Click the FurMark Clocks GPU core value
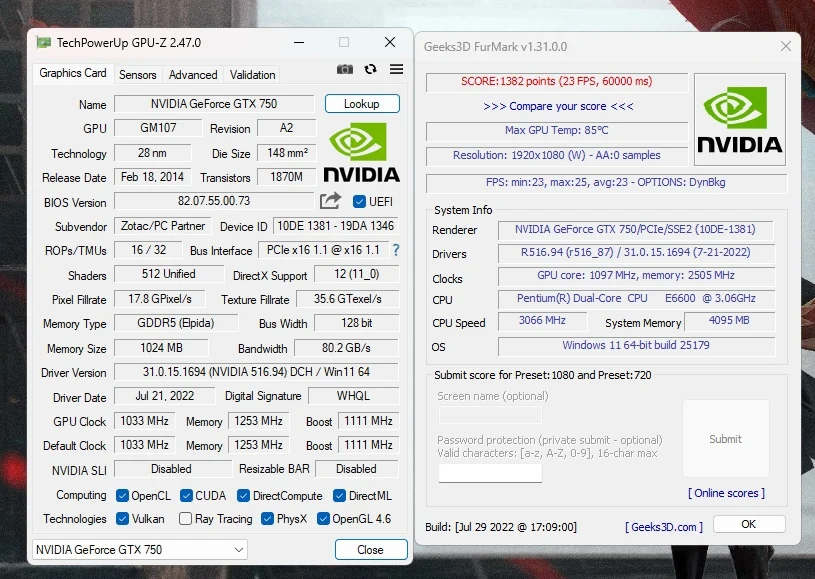815x579 pixels. [x=636, y=275]
